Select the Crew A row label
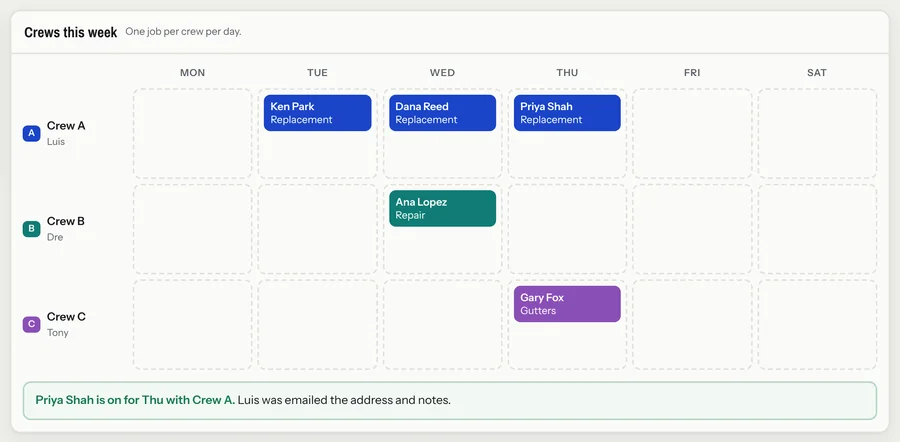This screenshot has height=442, width=900. click(66, 126)
